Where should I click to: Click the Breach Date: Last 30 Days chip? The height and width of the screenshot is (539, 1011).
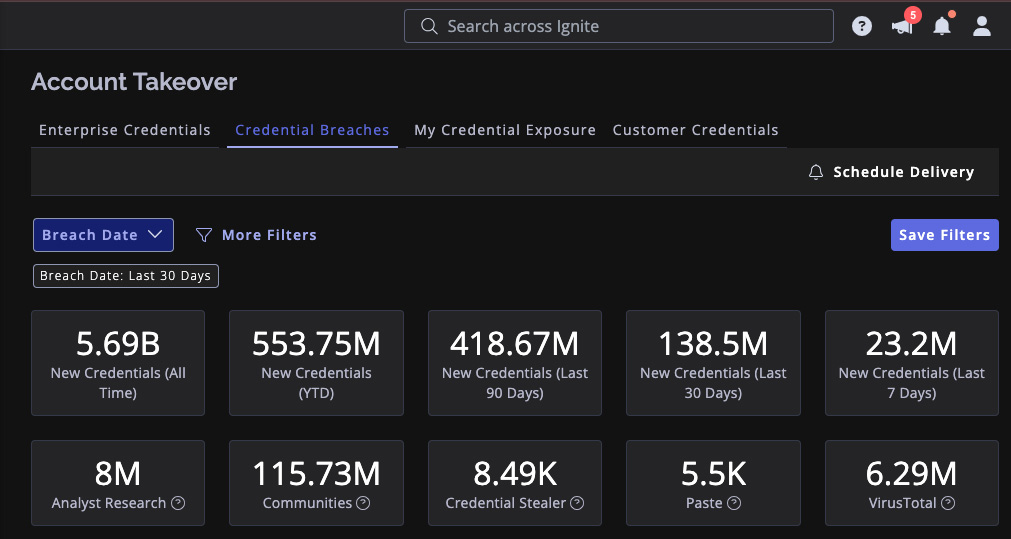pyautogui.click(x=126, y=276)
